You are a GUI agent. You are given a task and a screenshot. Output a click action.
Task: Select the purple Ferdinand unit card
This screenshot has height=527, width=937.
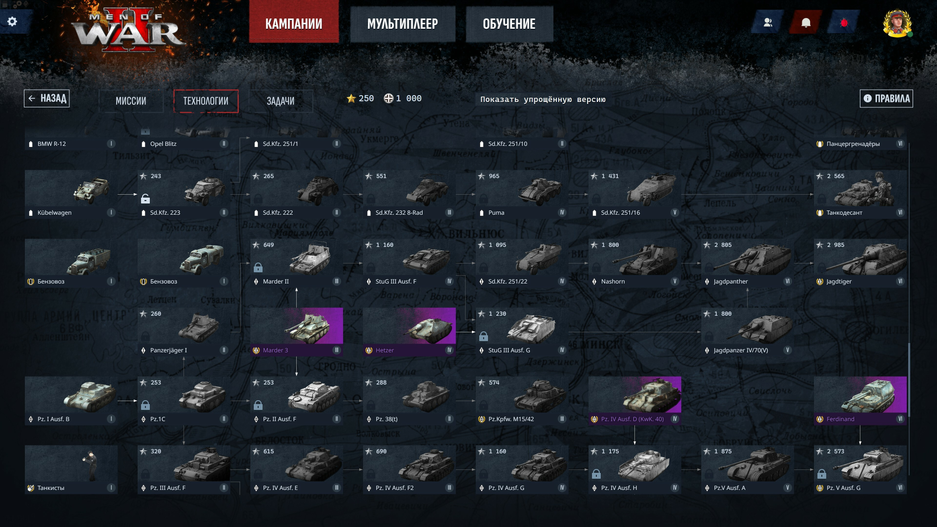860,400
